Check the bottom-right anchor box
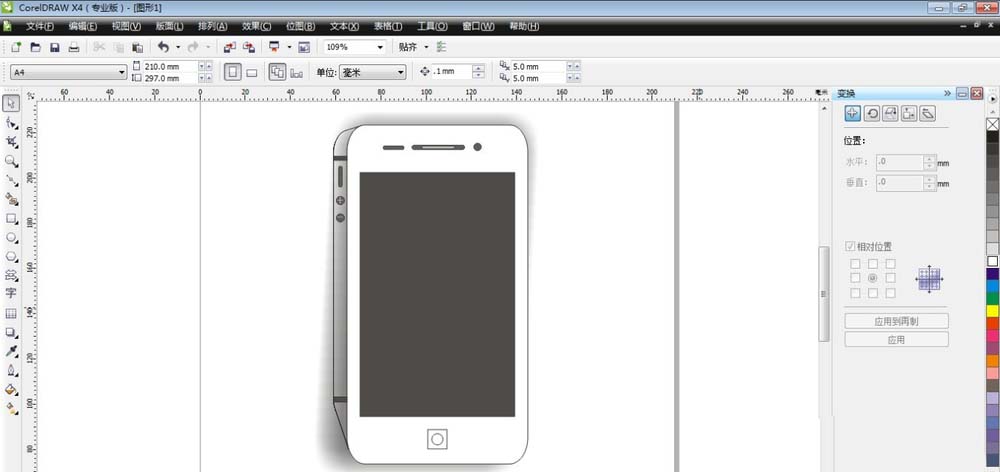Viewport: 1000px width, 472px height. tap(890, 293)
